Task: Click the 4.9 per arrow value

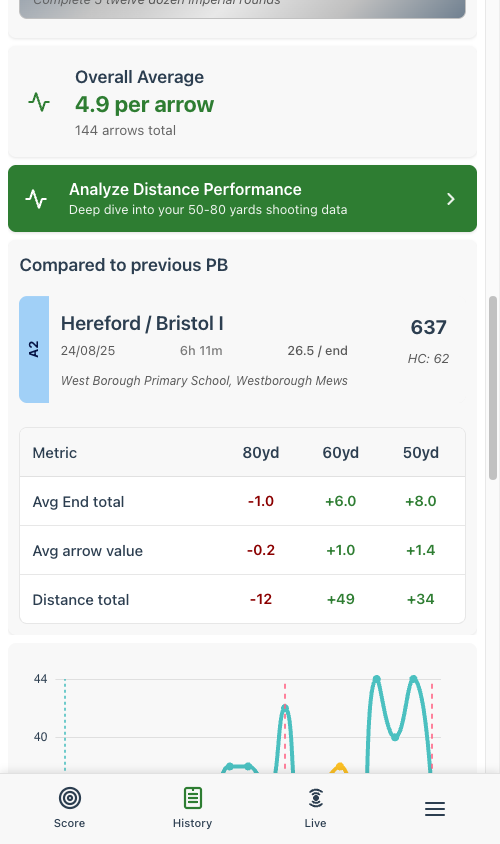Action: 144,104
